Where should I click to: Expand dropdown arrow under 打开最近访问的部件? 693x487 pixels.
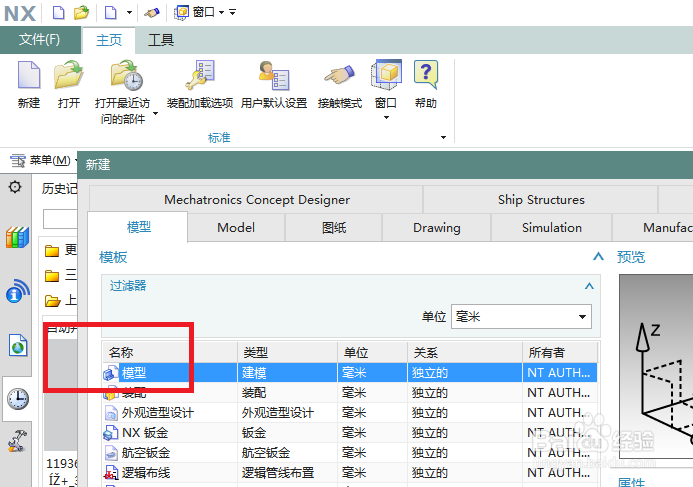coord(155,114)
